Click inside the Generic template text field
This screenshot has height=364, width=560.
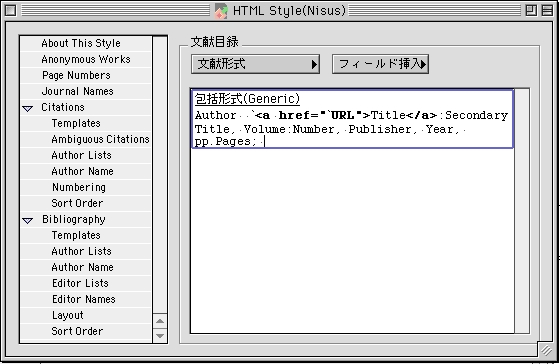352,119
